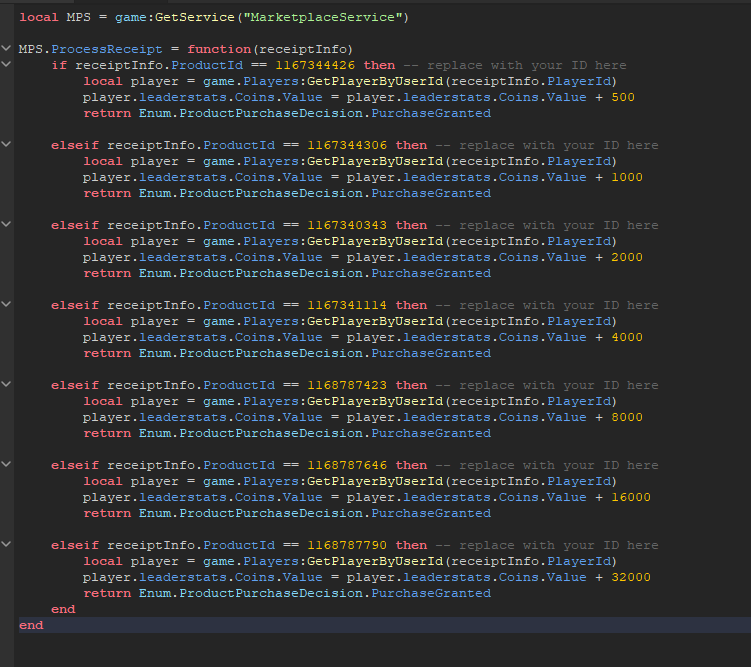Click the product ID 1167344426
This screenshot has height=667, width=751.
(x=315, y=65)
